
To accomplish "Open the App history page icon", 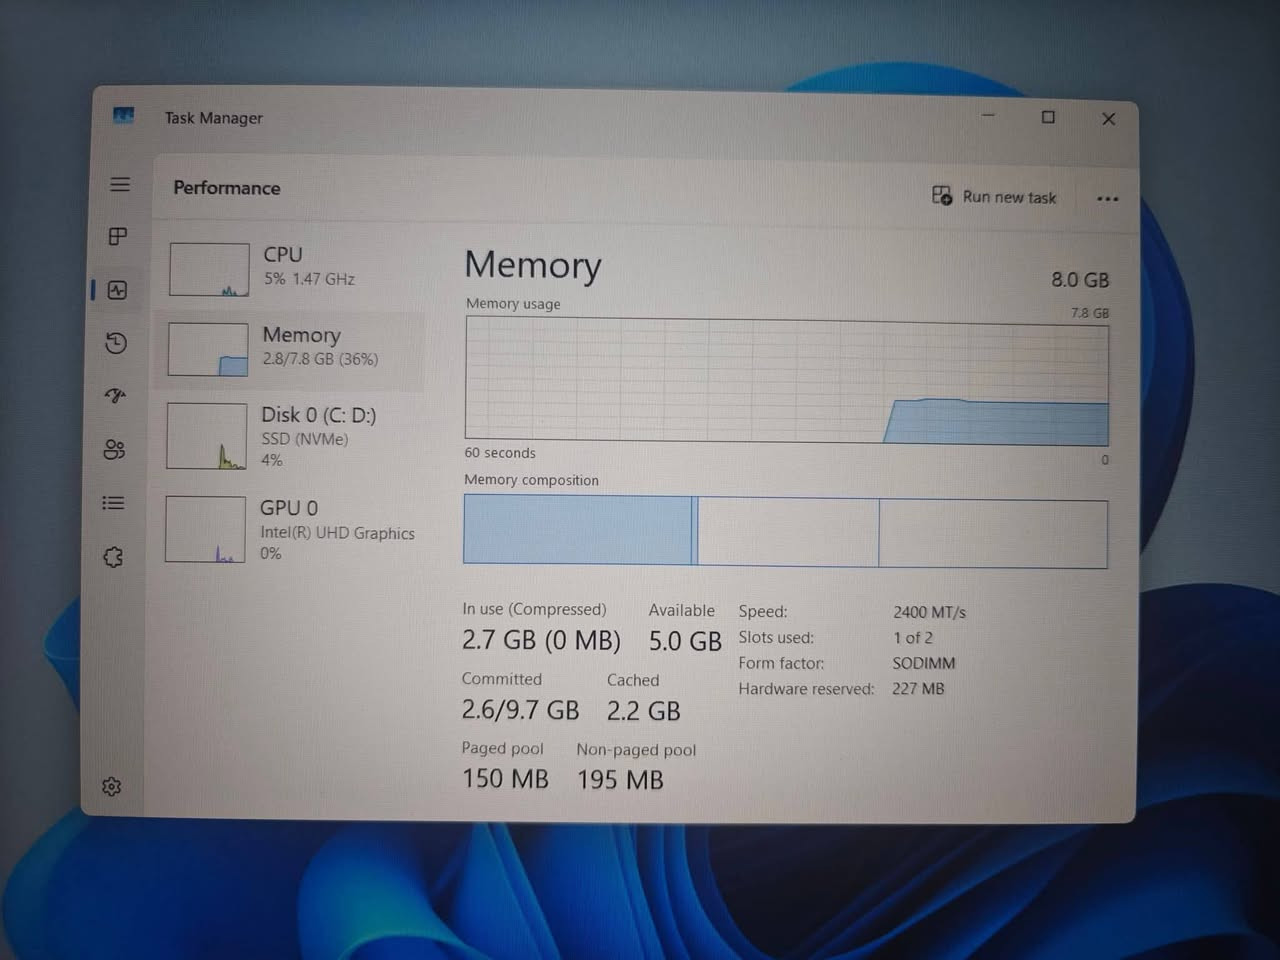I will pyautogui.click(x=116, y=343).
